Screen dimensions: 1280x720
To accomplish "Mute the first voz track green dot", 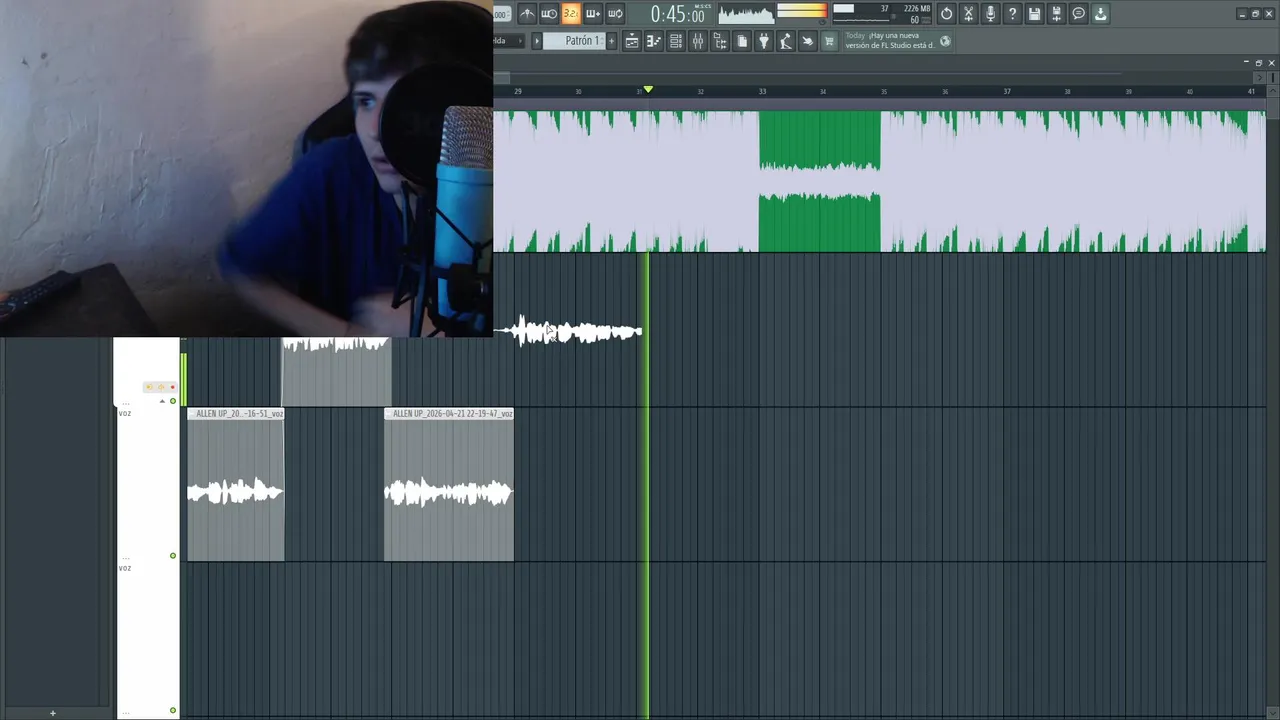I will click(173, 556).
